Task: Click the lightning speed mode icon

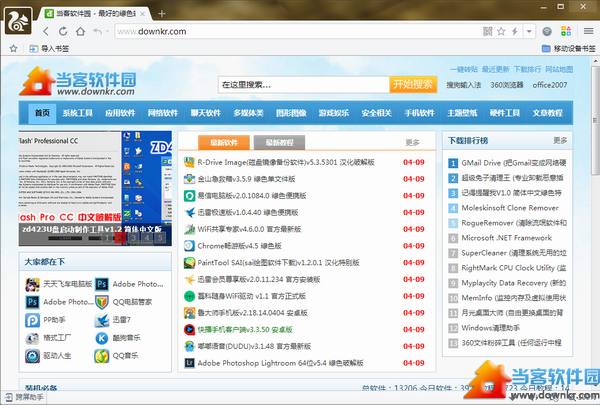Action: pyautogui.click(x=515, y=31)
